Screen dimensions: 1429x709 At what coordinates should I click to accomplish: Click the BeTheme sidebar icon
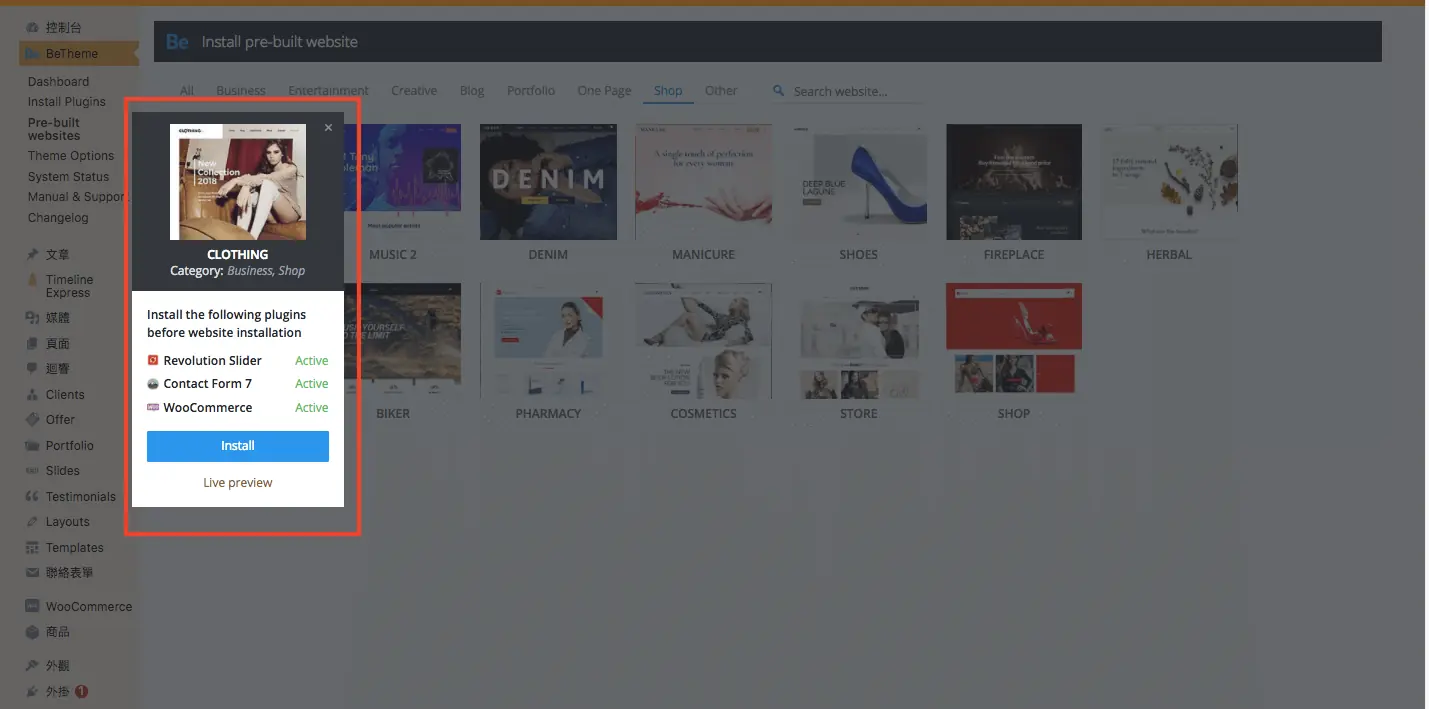point(33,54)
